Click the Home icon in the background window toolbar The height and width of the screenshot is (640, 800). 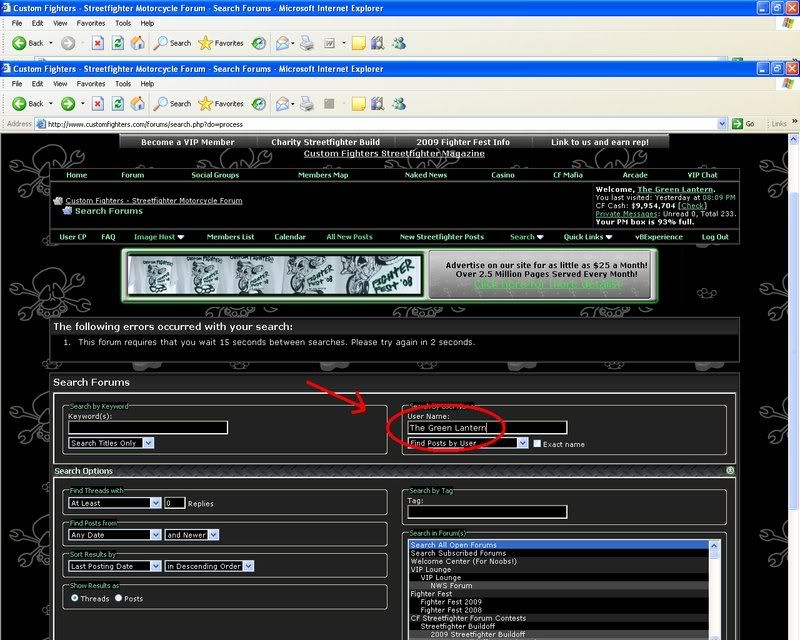click(137, 43)
